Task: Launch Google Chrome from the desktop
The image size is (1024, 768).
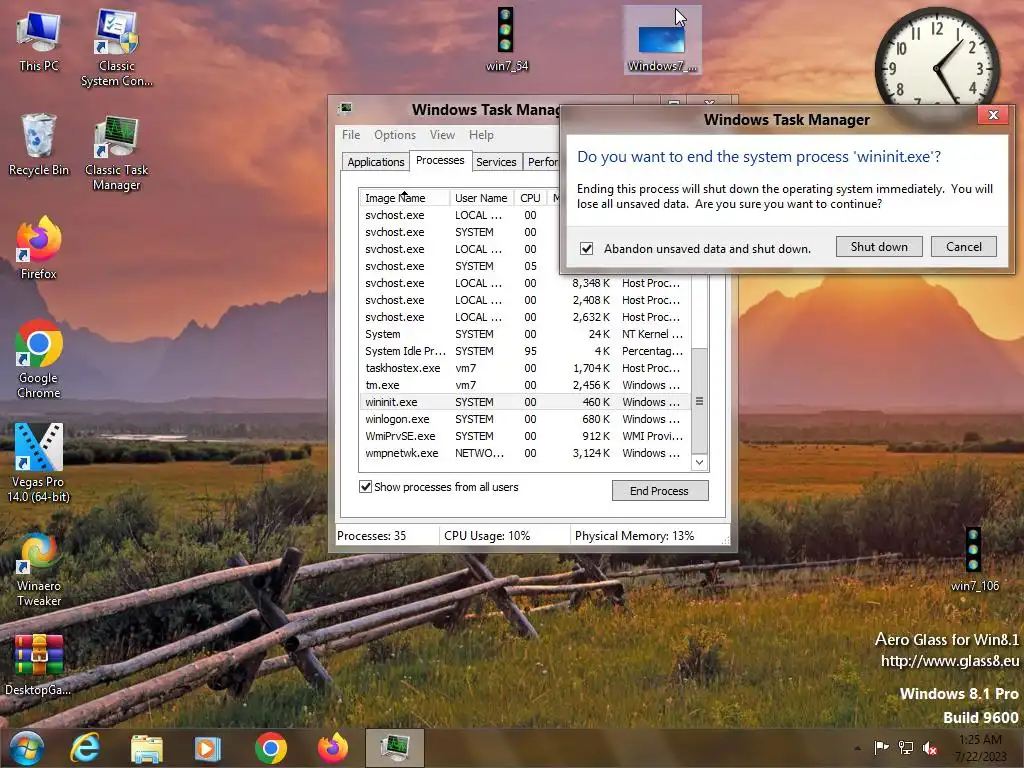Action: 39,359
